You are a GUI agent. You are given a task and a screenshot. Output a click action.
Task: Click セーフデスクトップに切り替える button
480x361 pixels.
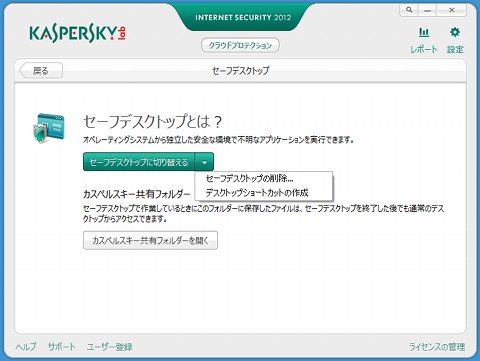(x=139, y=162)
